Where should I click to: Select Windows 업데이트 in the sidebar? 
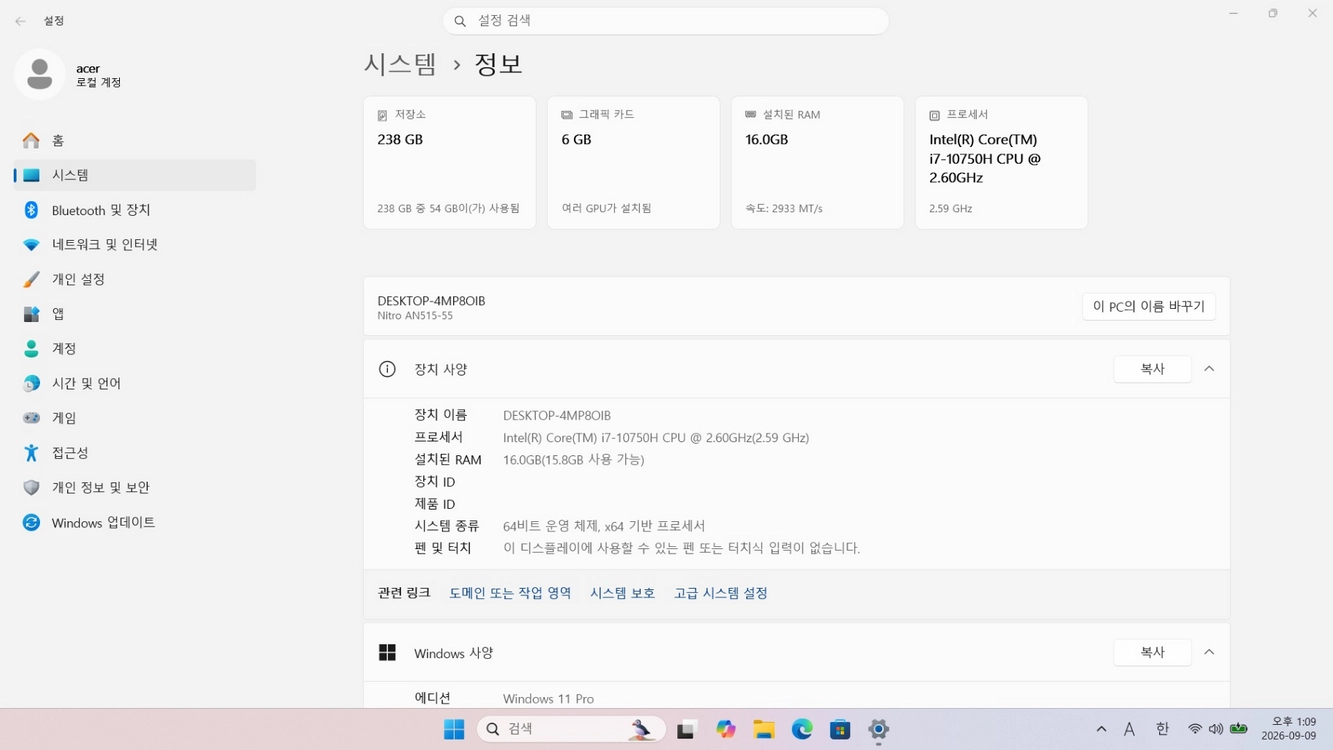(135, 523)
